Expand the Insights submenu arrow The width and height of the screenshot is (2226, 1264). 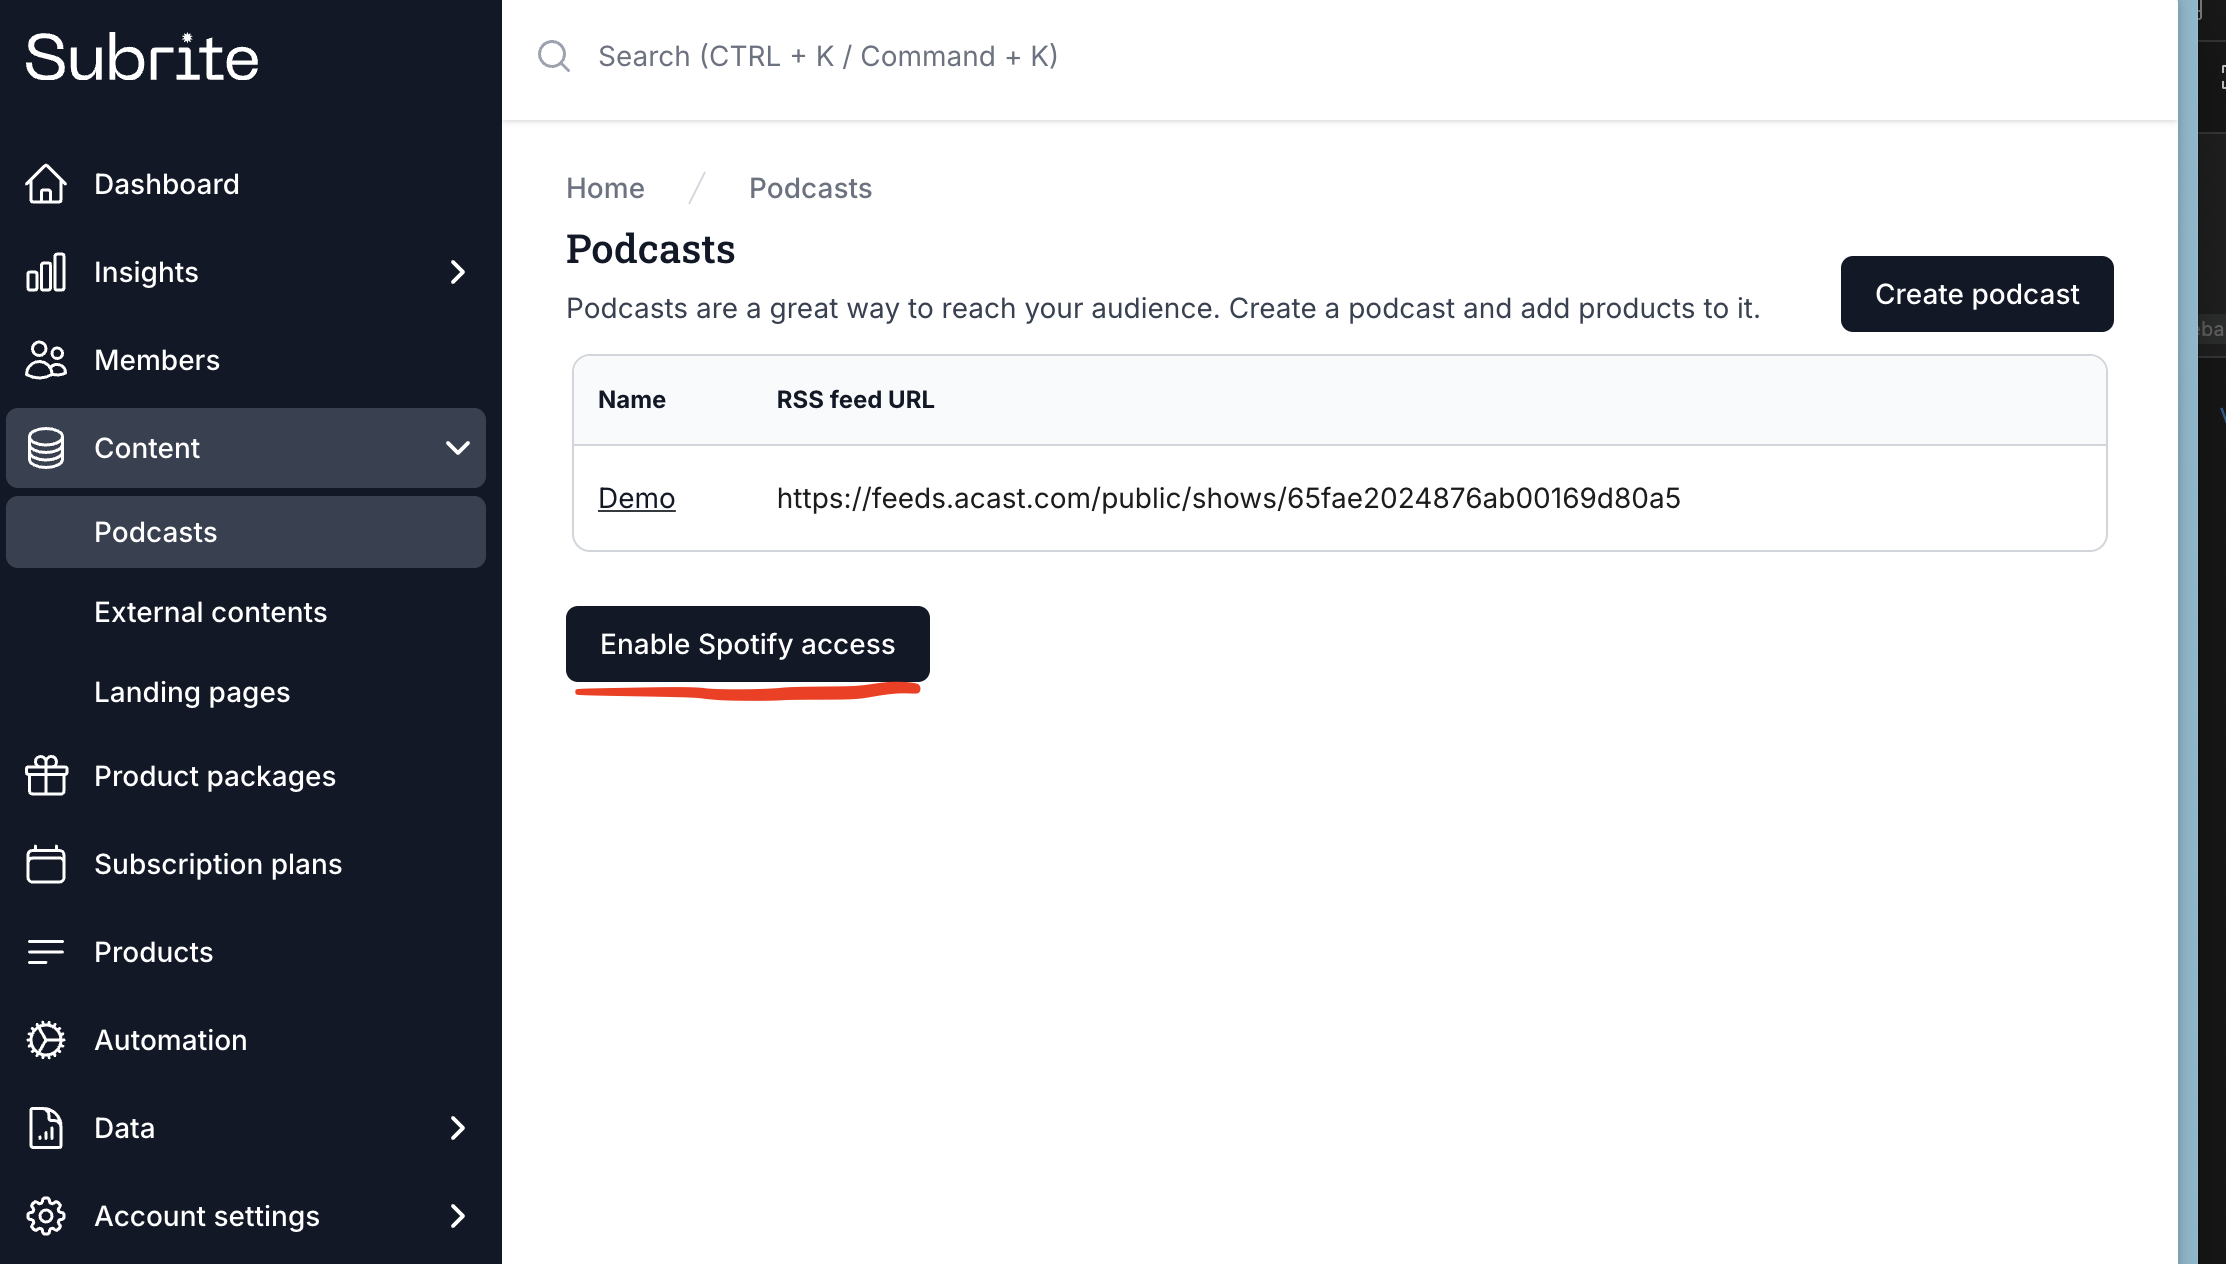(x=458, y=272)
